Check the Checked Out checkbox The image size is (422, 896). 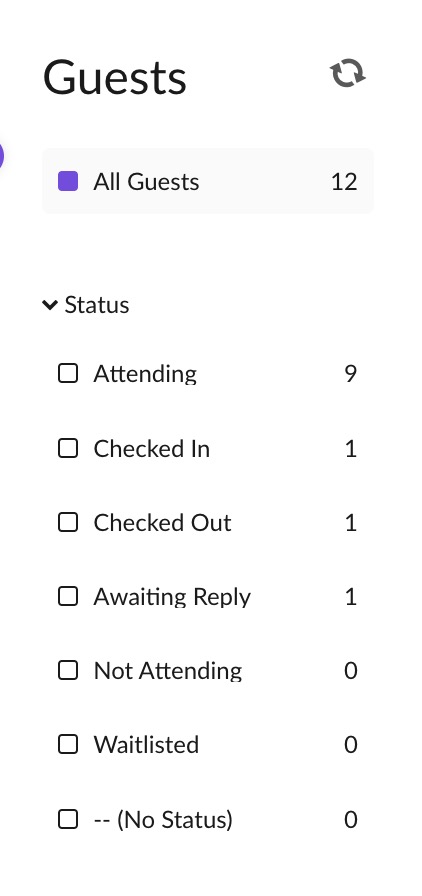pyautogui.click(x=68, y=522)
